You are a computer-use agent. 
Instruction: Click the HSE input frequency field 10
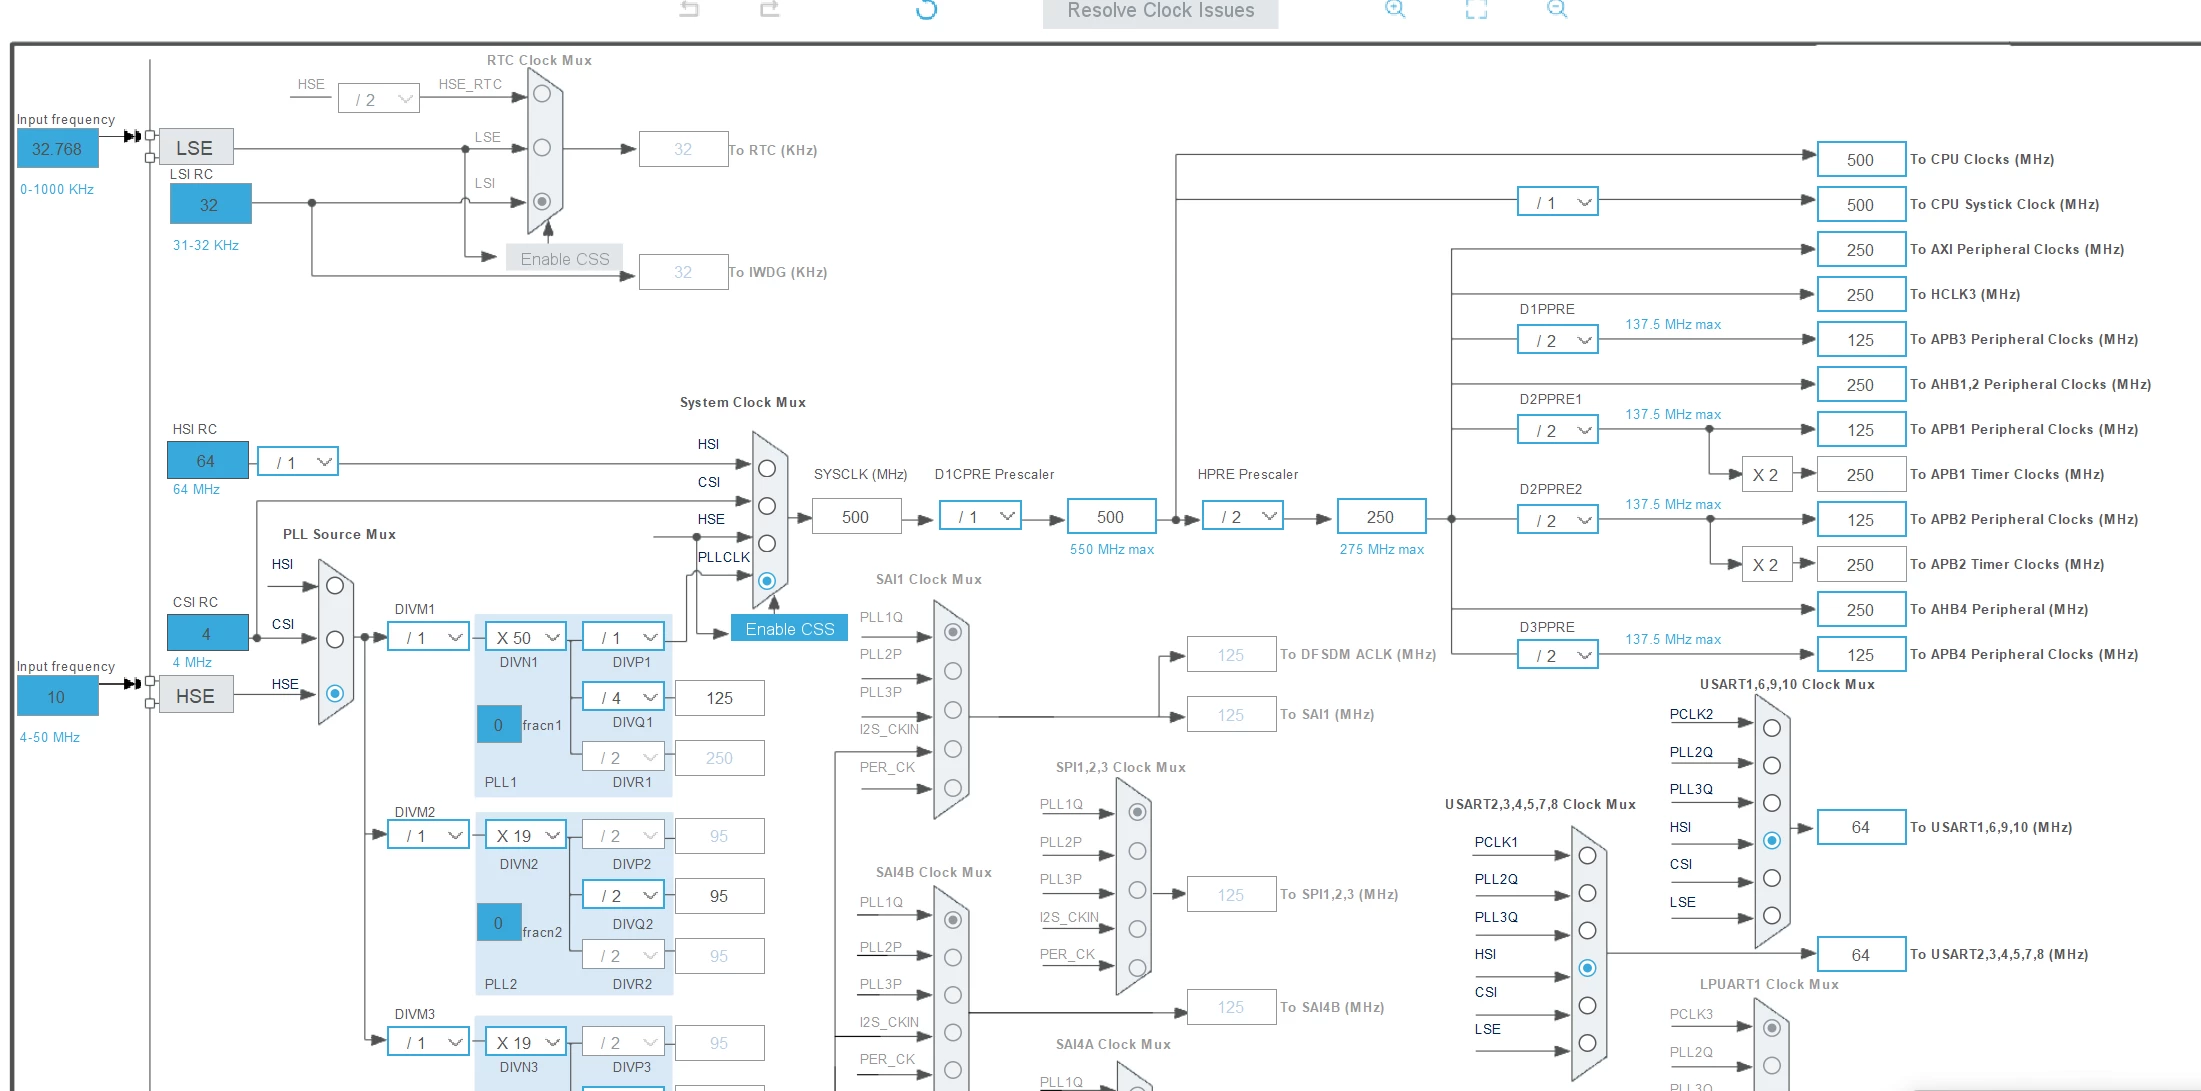[57, 696]
